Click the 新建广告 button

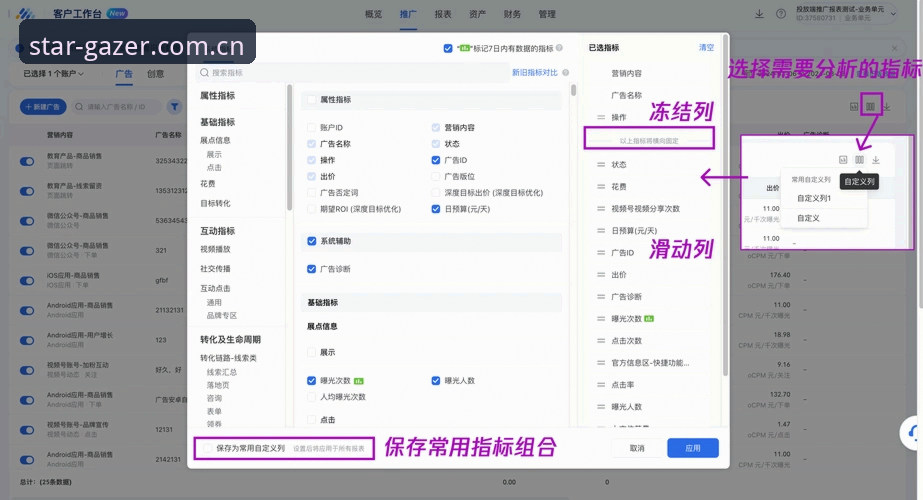click(43, 107)
